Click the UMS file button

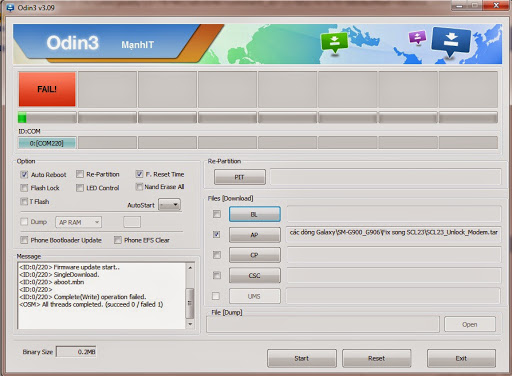[x=255, y=296]
